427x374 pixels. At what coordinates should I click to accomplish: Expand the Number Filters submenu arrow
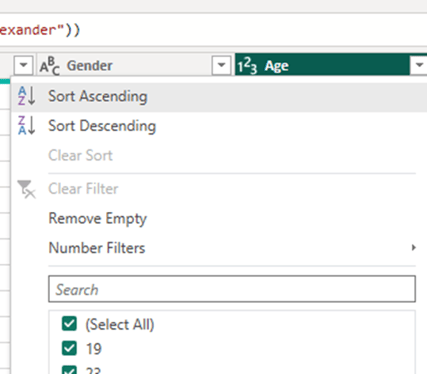click(413, 248)
